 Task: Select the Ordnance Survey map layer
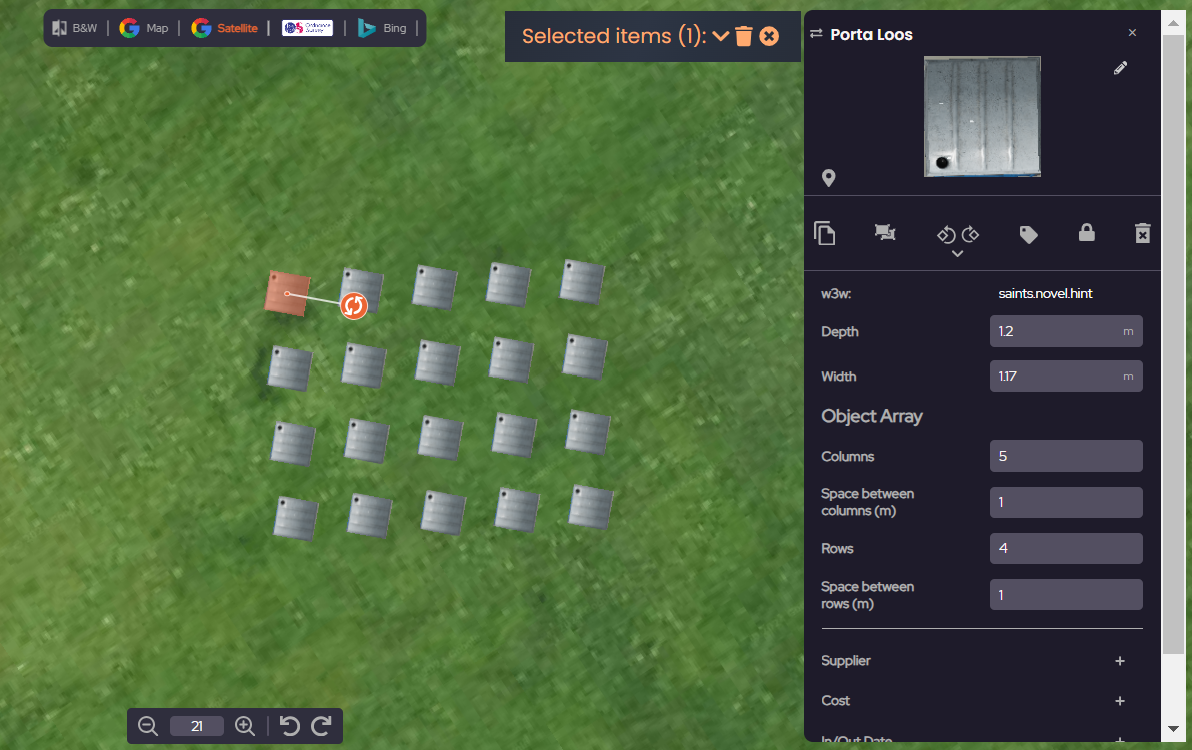click(x=304, y=29)
